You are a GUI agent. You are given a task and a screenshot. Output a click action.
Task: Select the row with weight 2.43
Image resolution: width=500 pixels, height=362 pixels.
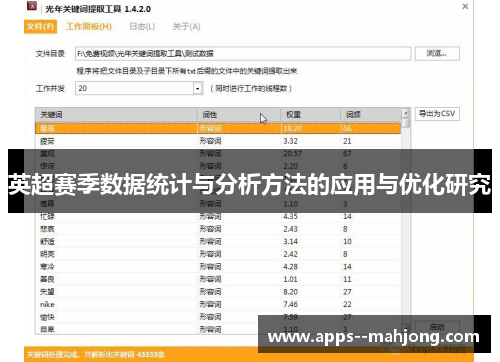(x=218, y=229)
